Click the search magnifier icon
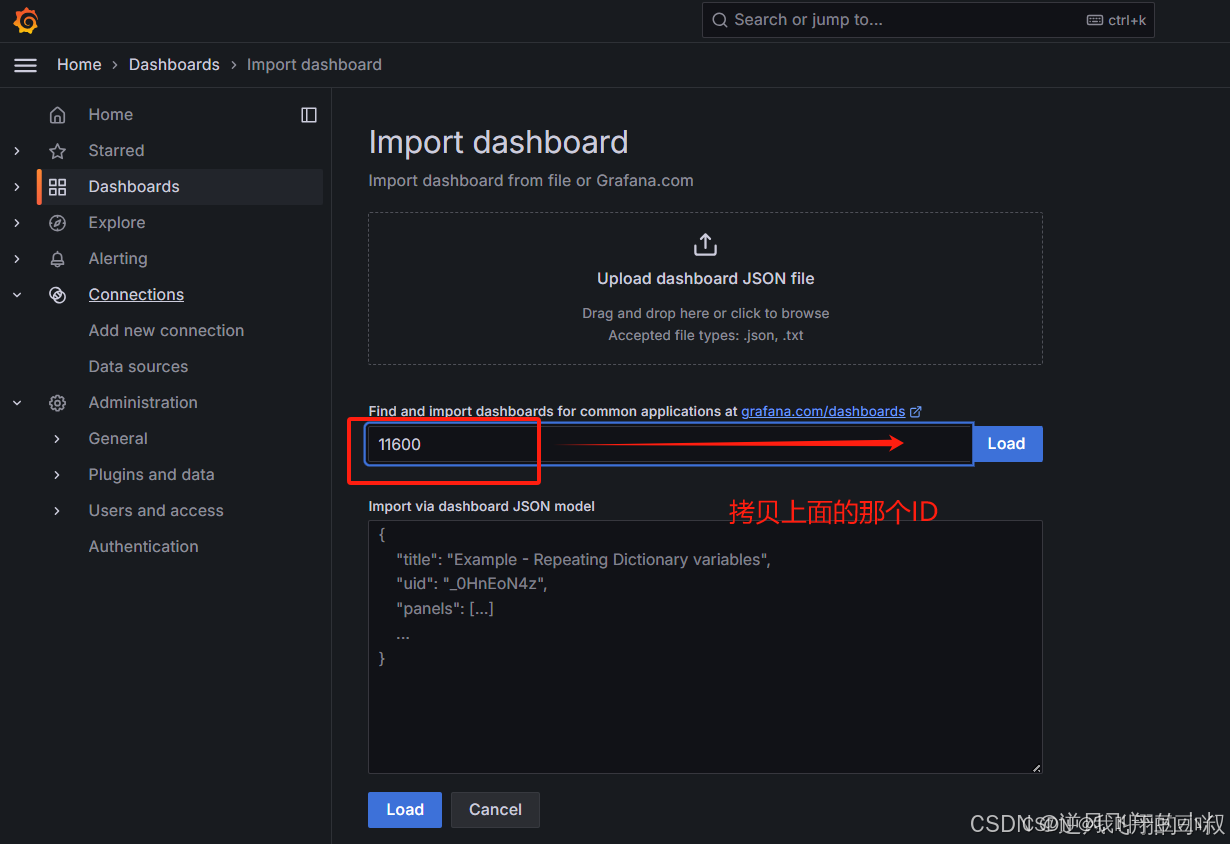1230x844 pixels. click(720, 20)
